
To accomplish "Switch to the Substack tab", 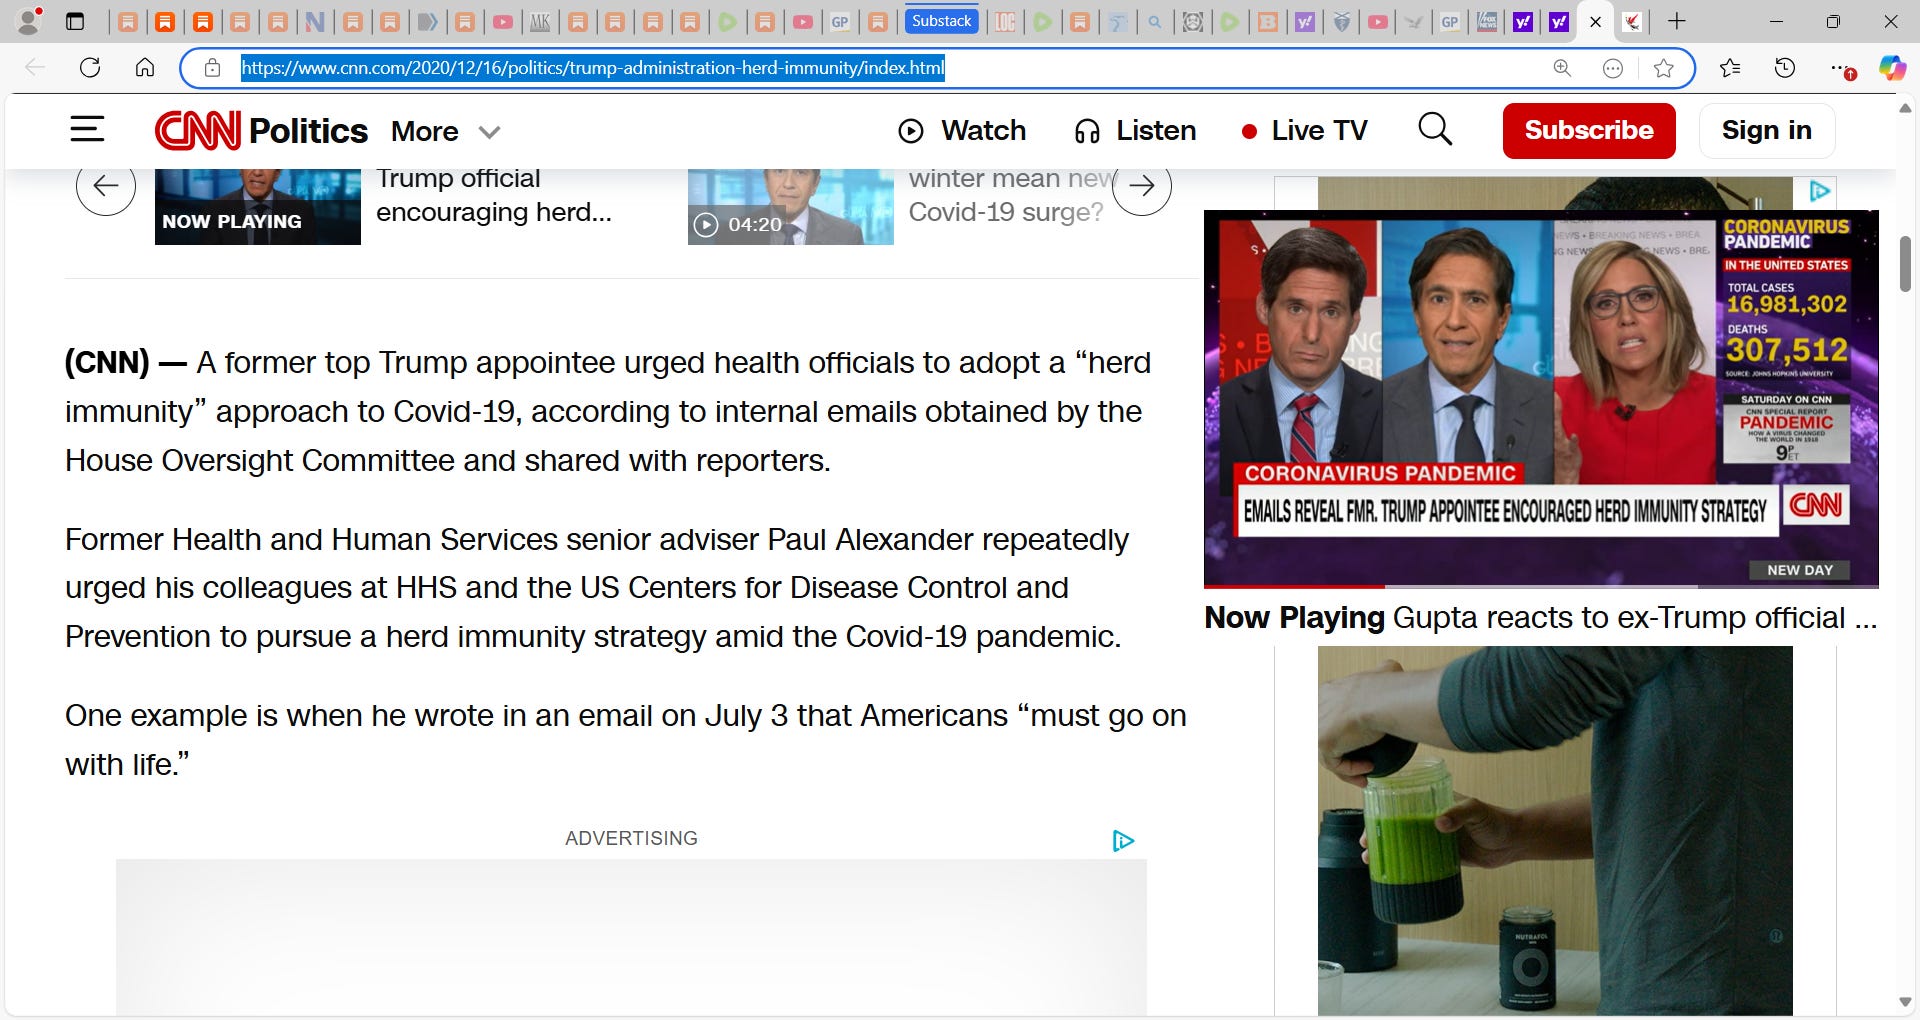I will pos(941,21).
